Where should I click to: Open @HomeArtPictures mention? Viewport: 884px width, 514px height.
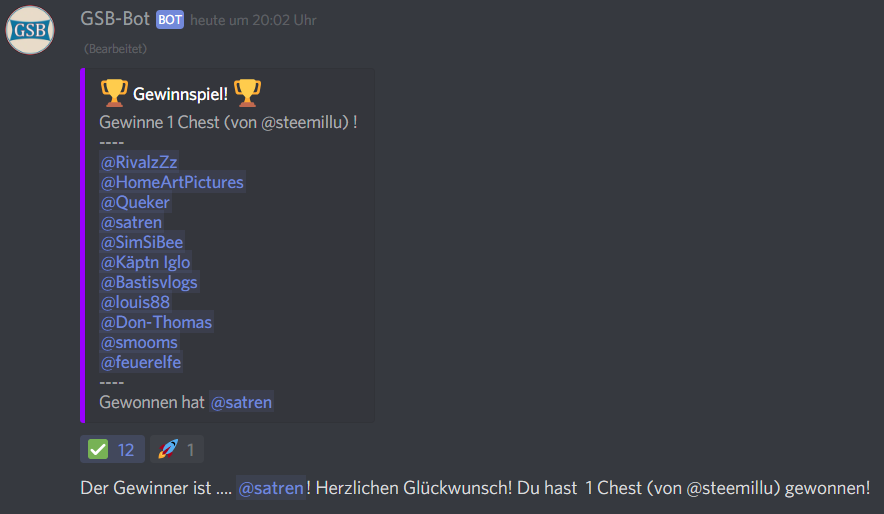click(172, 182)
